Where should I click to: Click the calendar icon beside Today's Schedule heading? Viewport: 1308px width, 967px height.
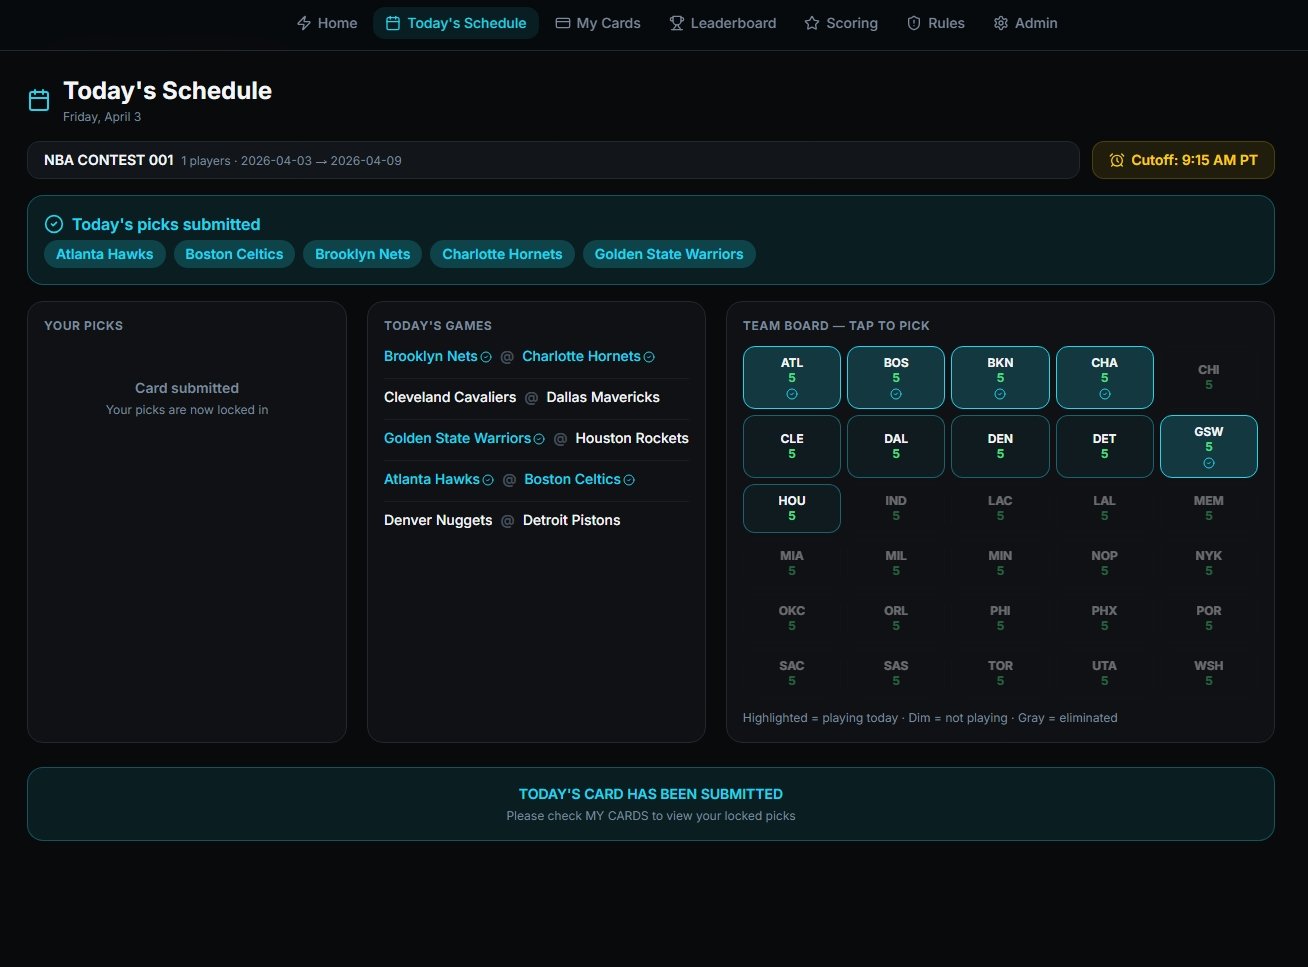[x=39, y=100]
